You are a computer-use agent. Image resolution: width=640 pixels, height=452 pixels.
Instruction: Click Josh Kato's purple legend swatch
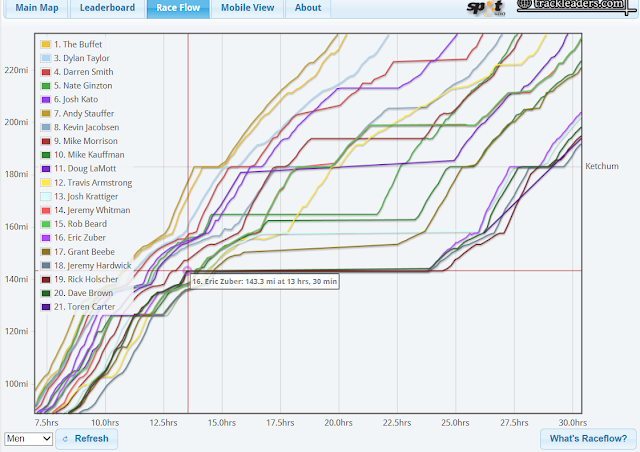click(x=46, y=99)
